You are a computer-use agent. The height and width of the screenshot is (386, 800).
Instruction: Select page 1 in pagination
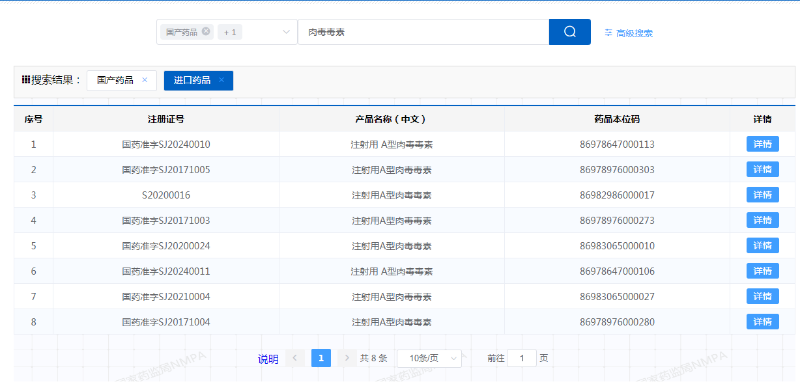[x=321, y=358]
